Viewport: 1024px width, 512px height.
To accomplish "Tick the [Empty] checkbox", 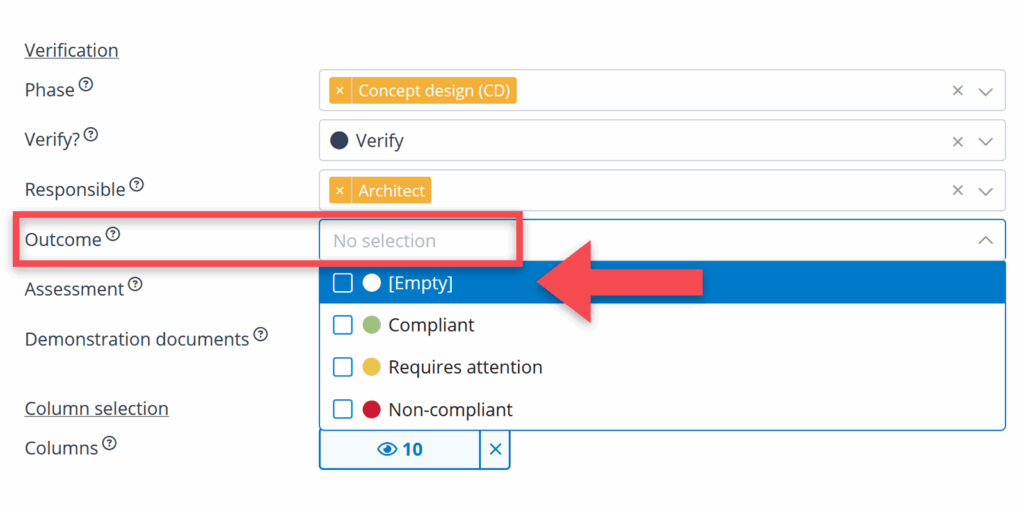I will pos(343,283).
